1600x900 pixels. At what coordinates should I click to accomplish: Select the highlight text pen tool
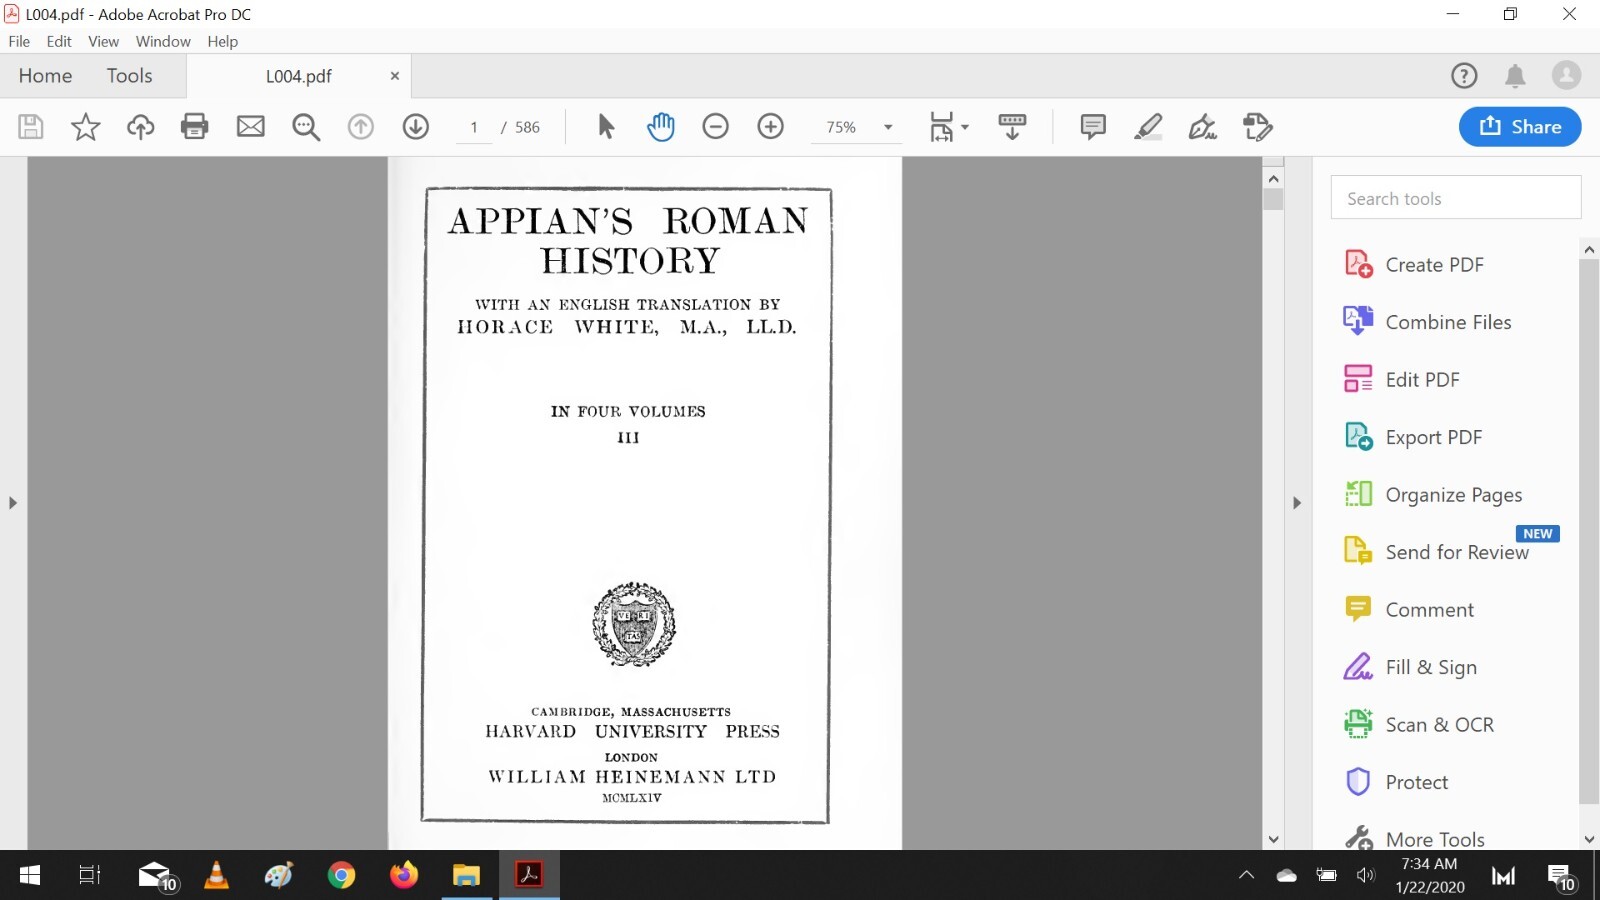pyautogui.click(x=1148, y=127)
